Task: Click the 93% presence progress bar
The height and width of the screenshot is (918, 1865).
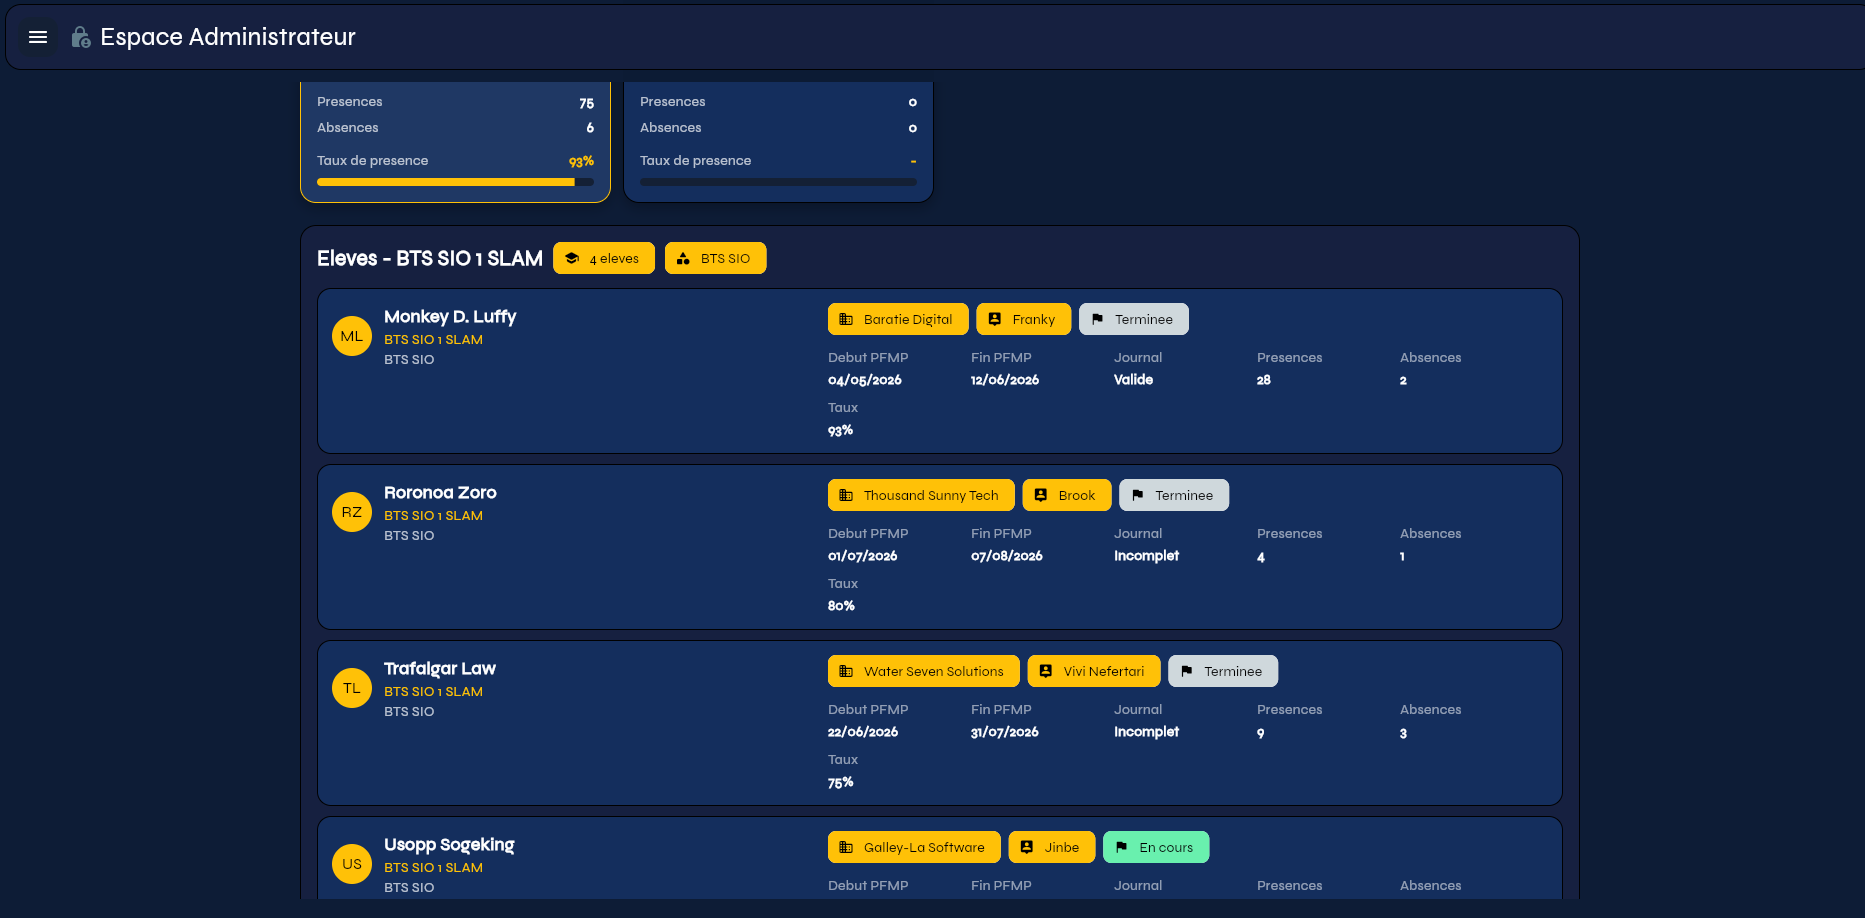Action: pyautogui.click(x=455, y=182)
